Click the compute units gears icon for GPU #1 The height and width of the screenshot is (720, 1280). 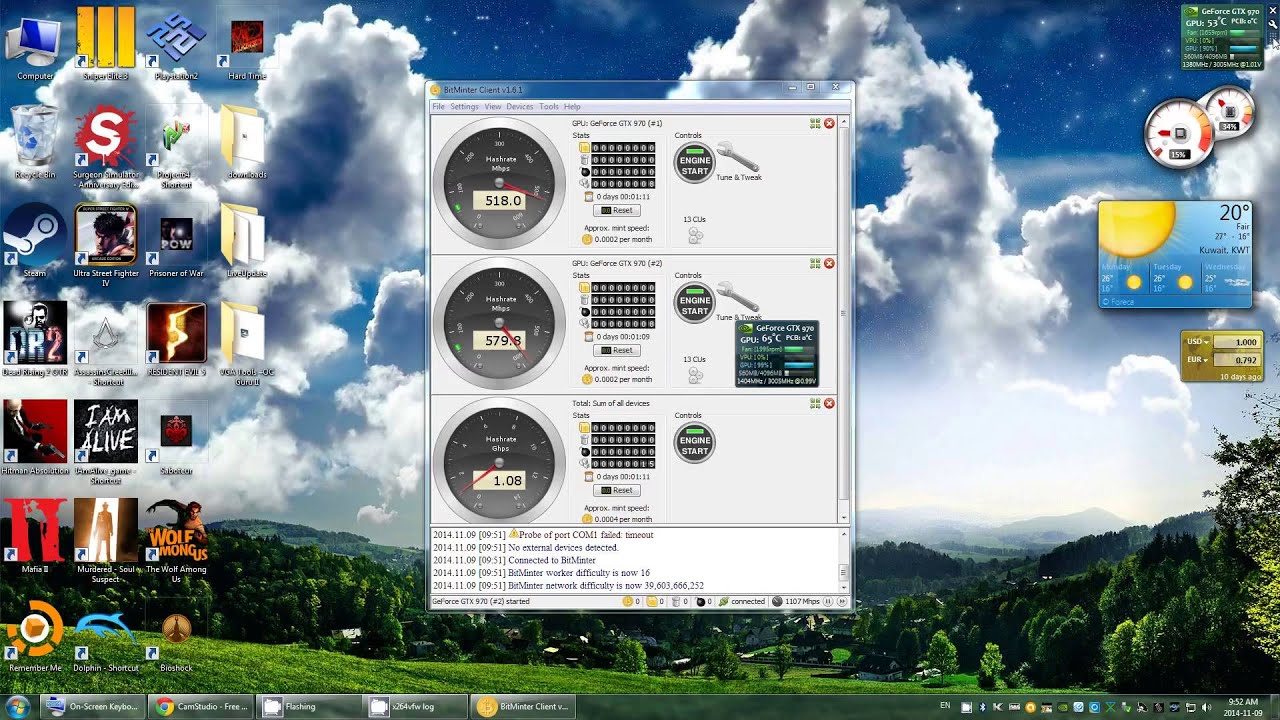click(695, 236)
